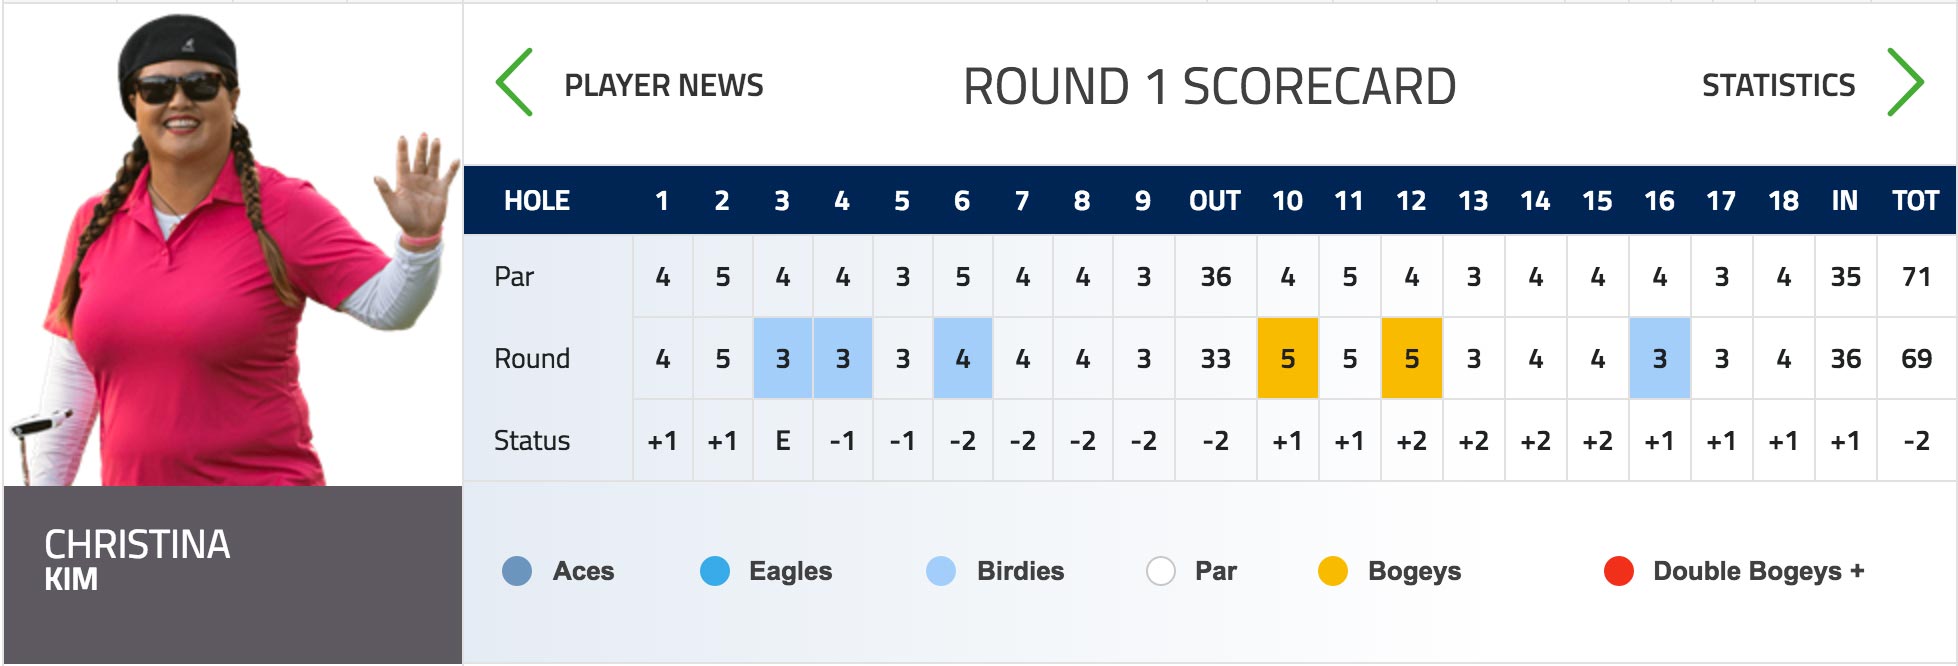Viewport: 1958px width, 666px height.
Task: Select the hole 16 birdie score cell
Action: point(1660,358)
